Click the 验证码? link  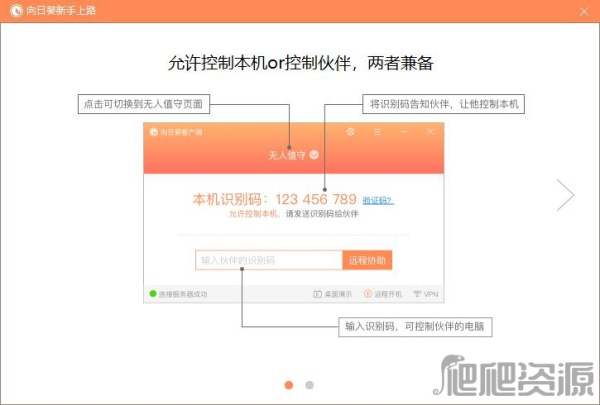[378, 200]
